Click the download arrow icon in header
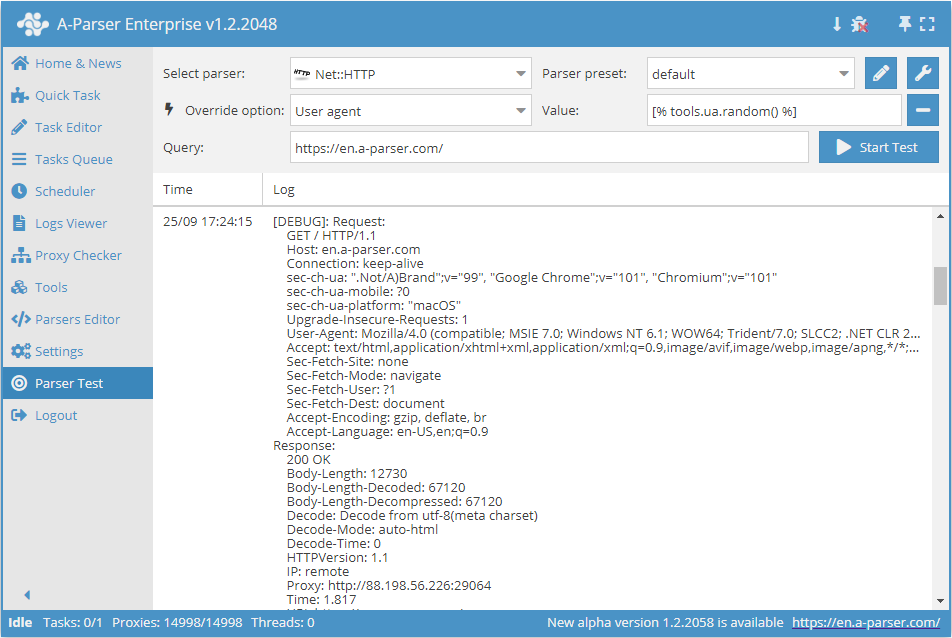The height and width of the screenshot is (638, 952). point(837,24)
